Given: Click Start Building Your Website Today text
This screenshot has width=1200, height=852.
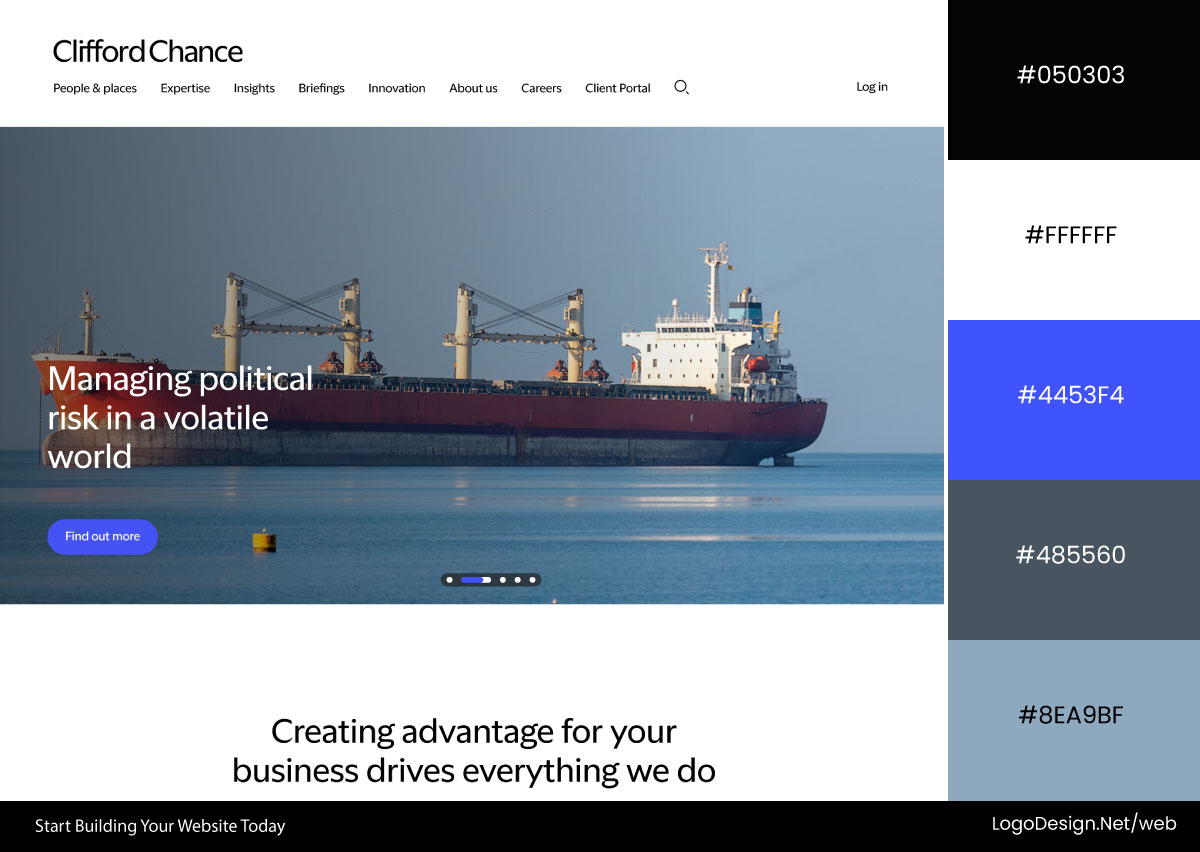Looking at the screenshot, I should (x=160, y=826).
